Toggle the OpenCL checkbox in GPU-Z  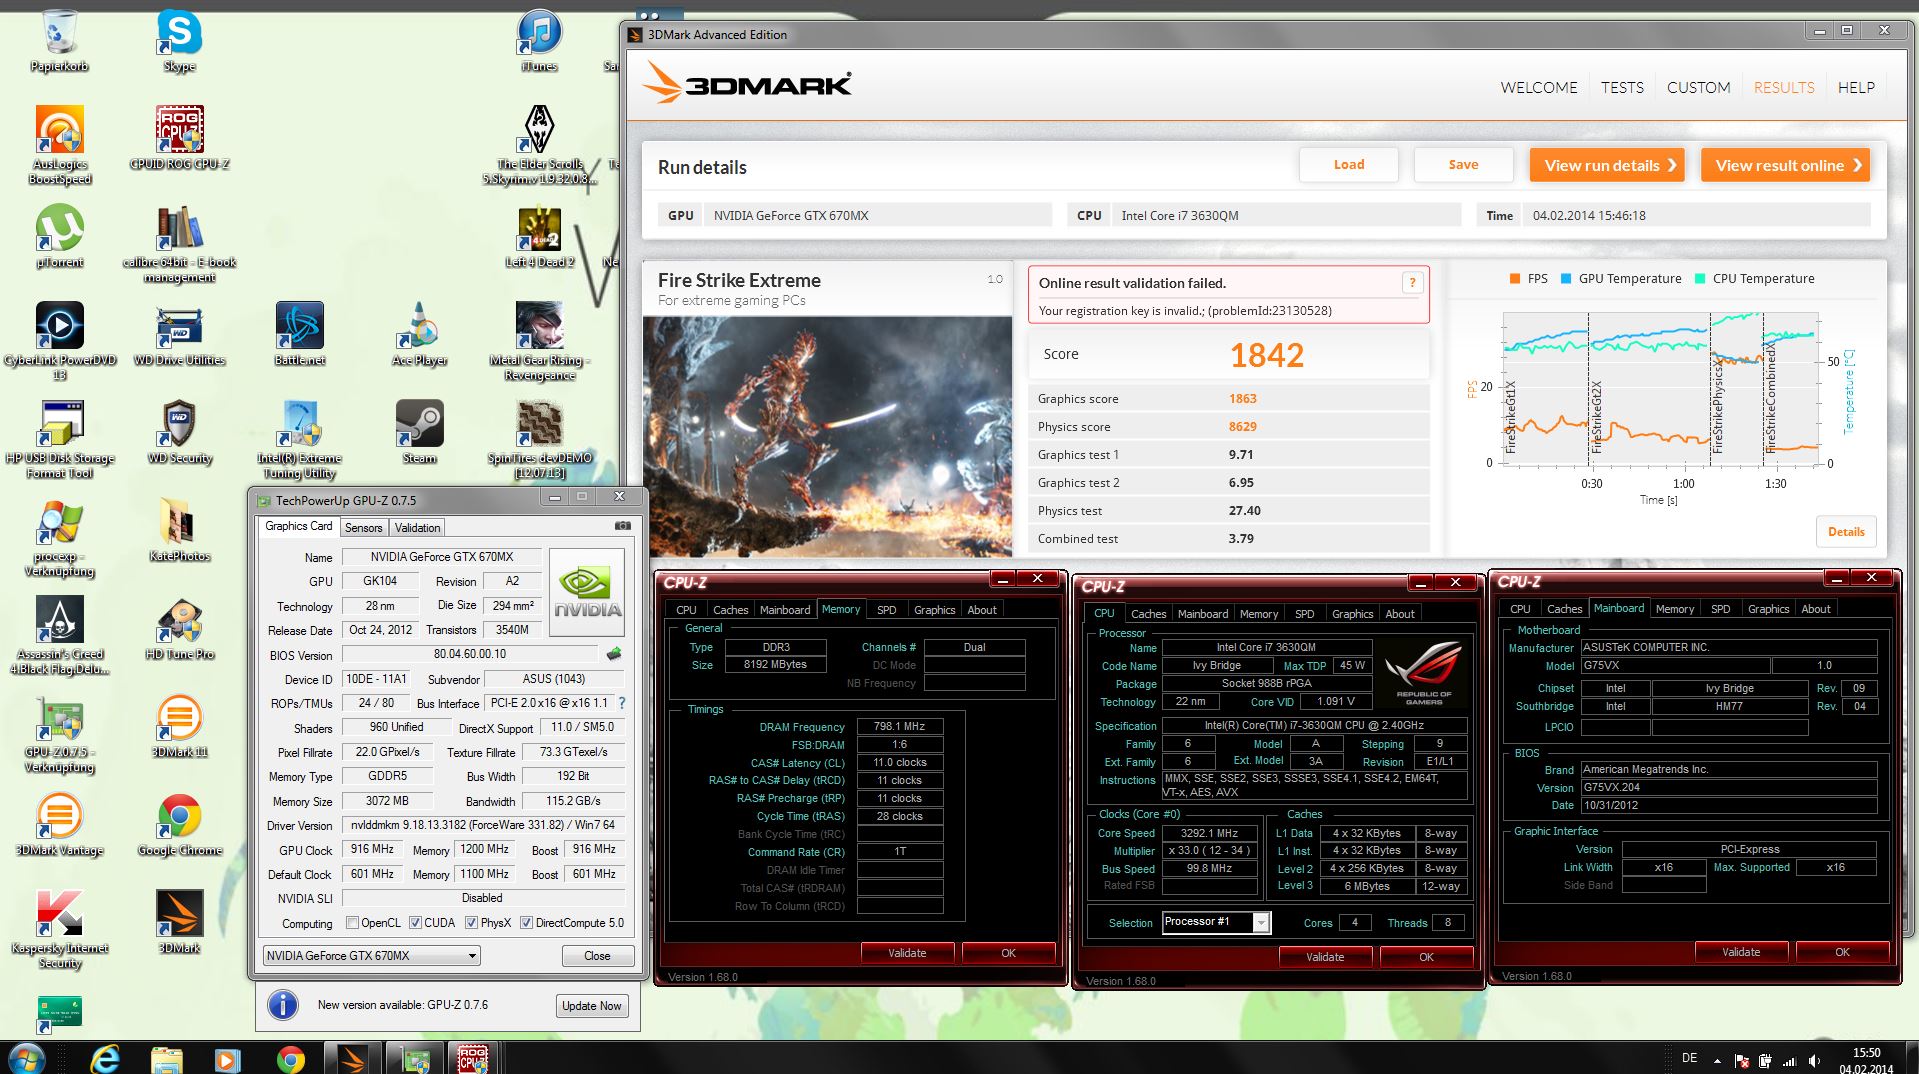352,923
